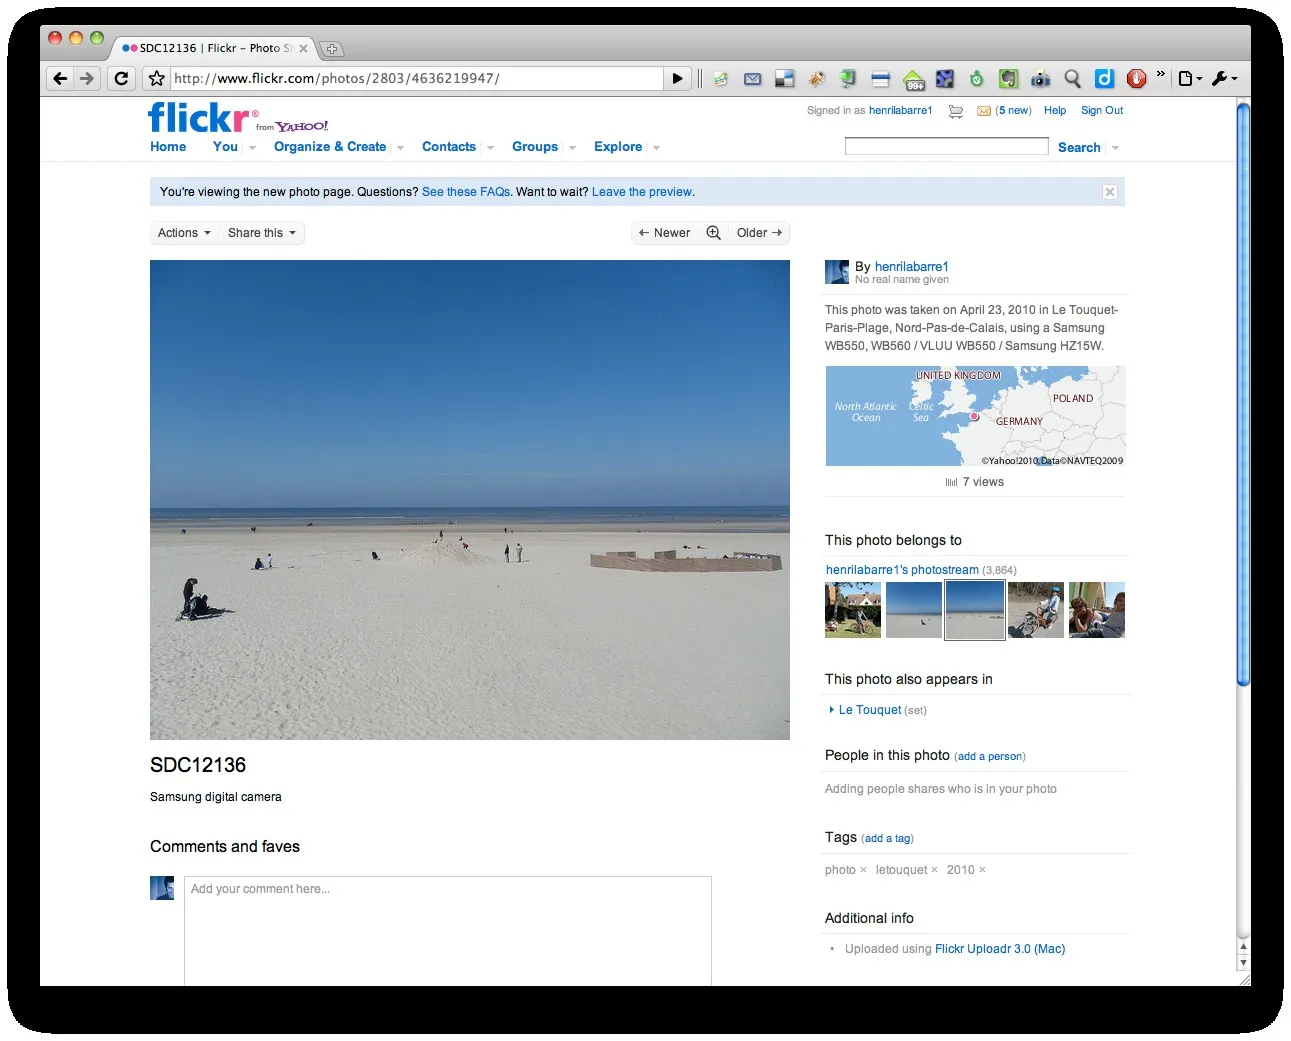This screenshot has height=1041, width=1291.
Task: Open a new browser tab
Action: click(x=332, y=48)
